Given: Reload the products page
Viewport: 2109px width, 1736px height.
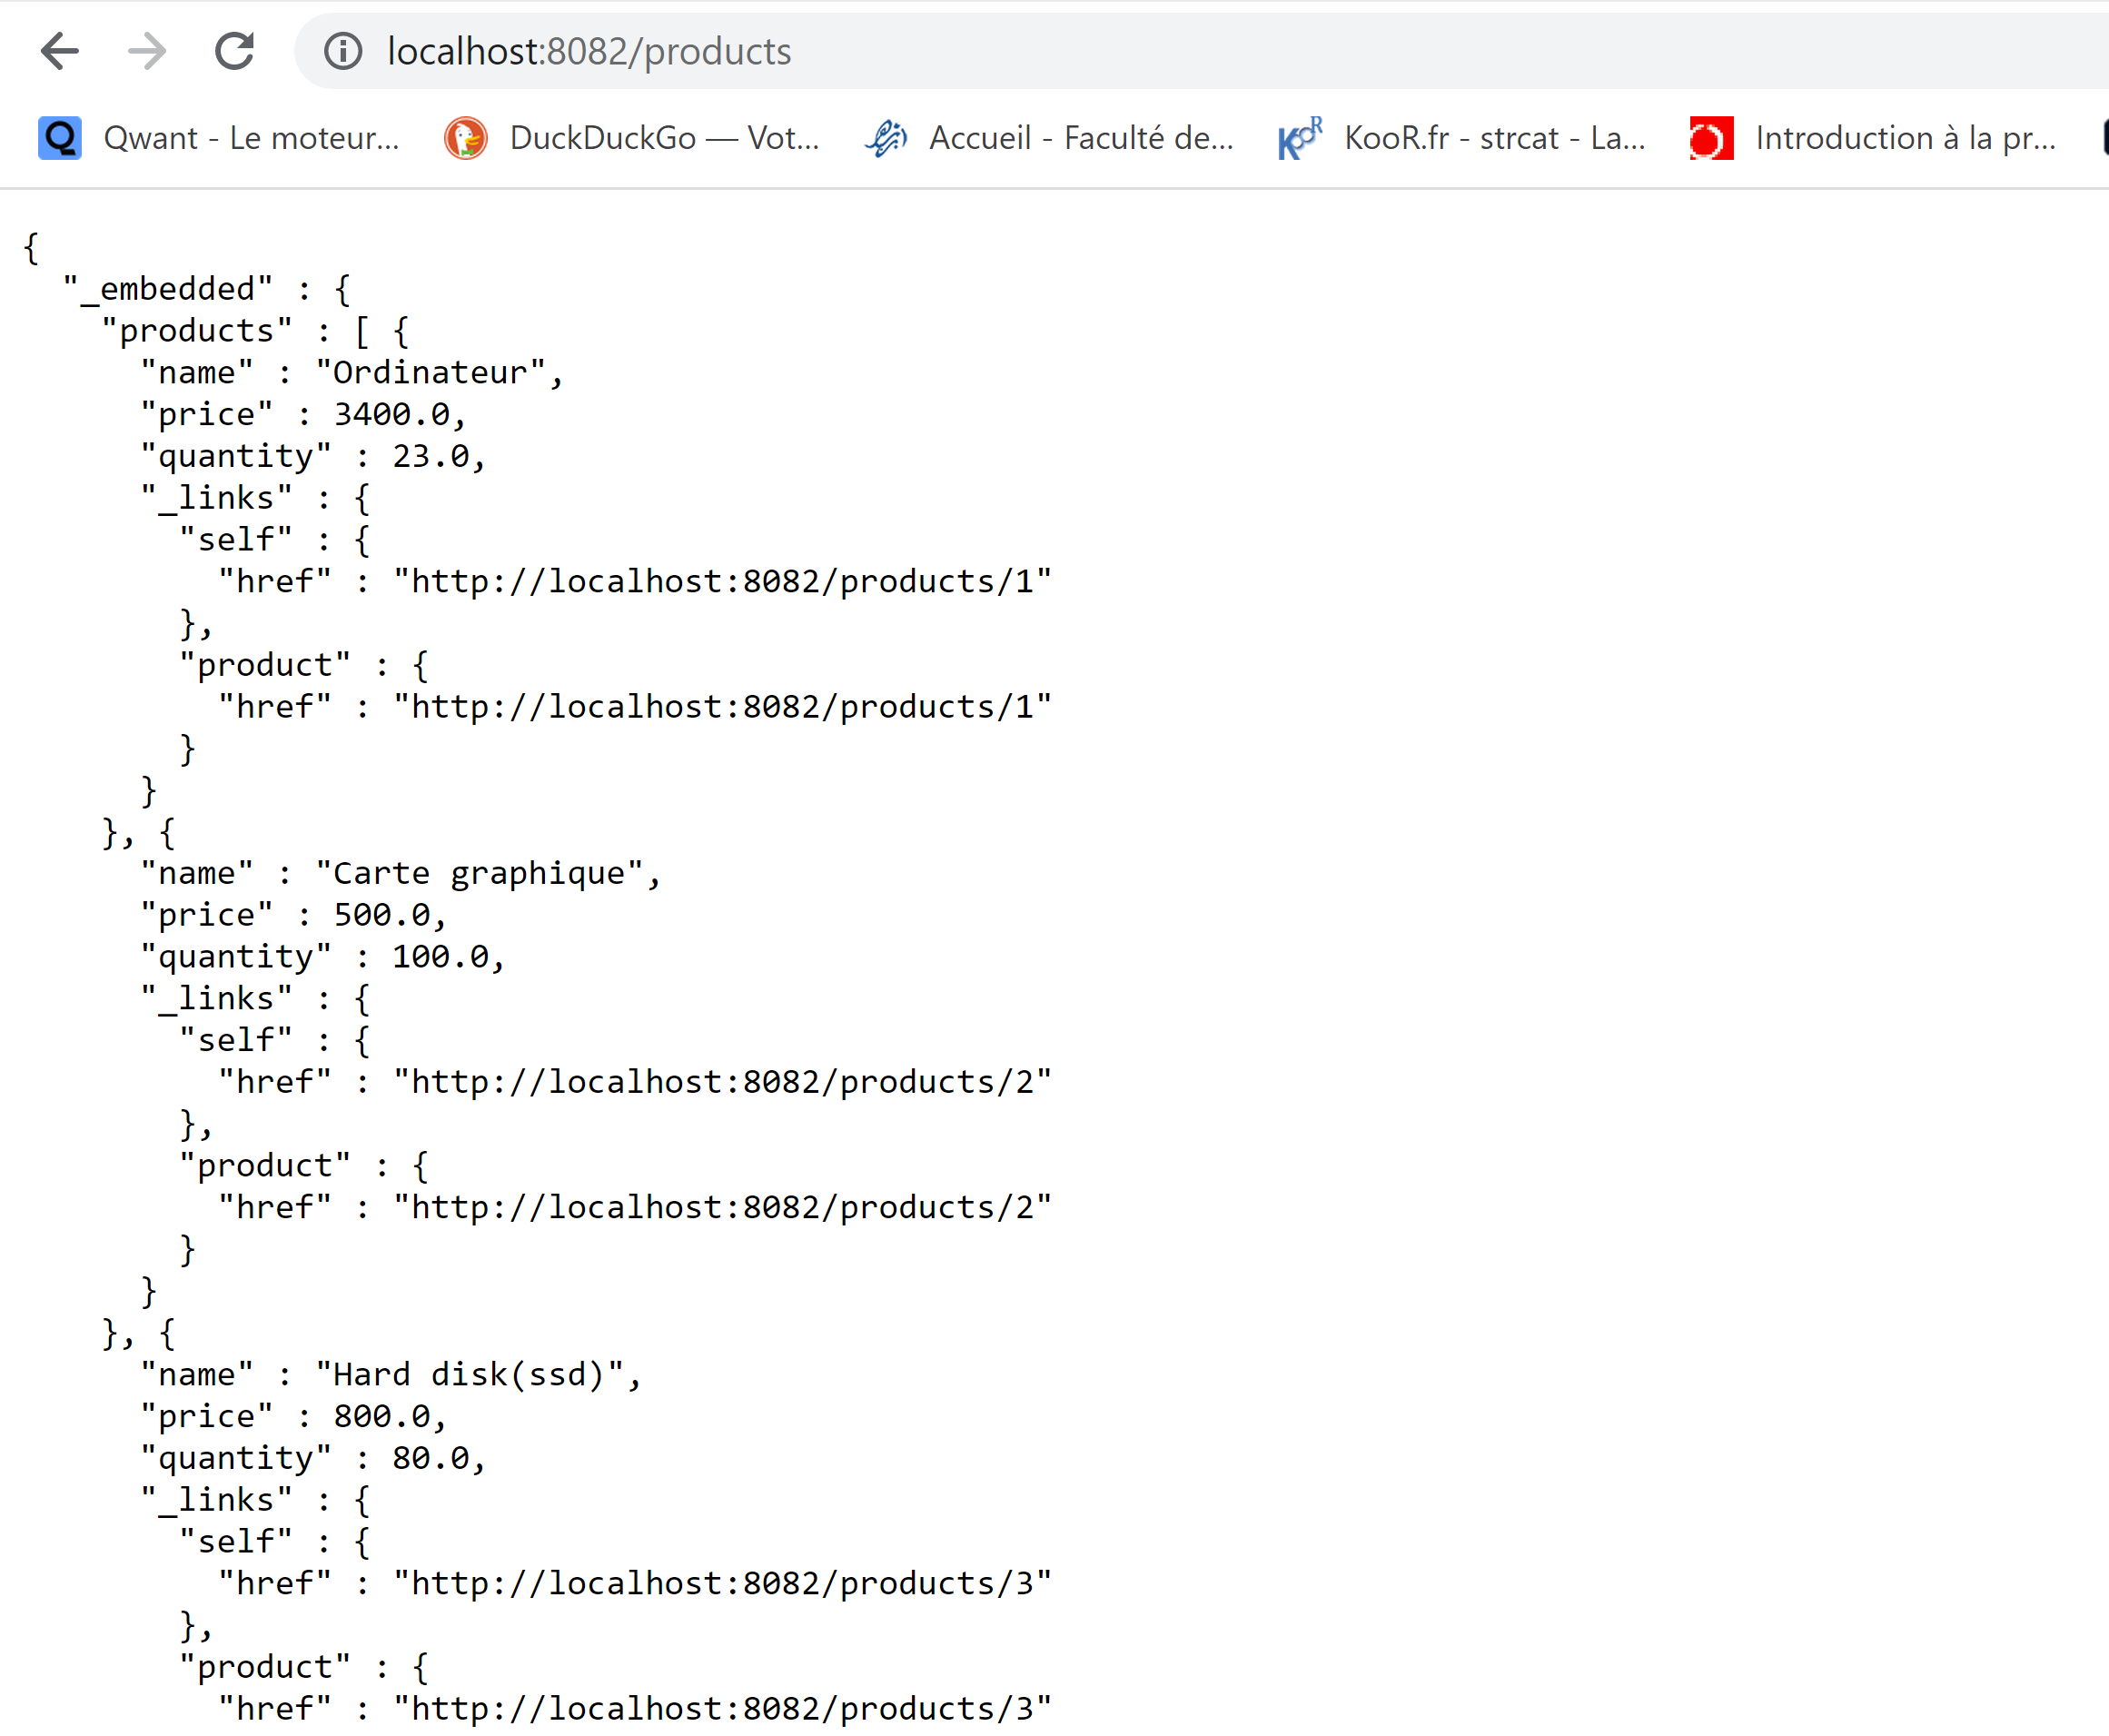Looking at the screenshot, I should click(233, 51).
